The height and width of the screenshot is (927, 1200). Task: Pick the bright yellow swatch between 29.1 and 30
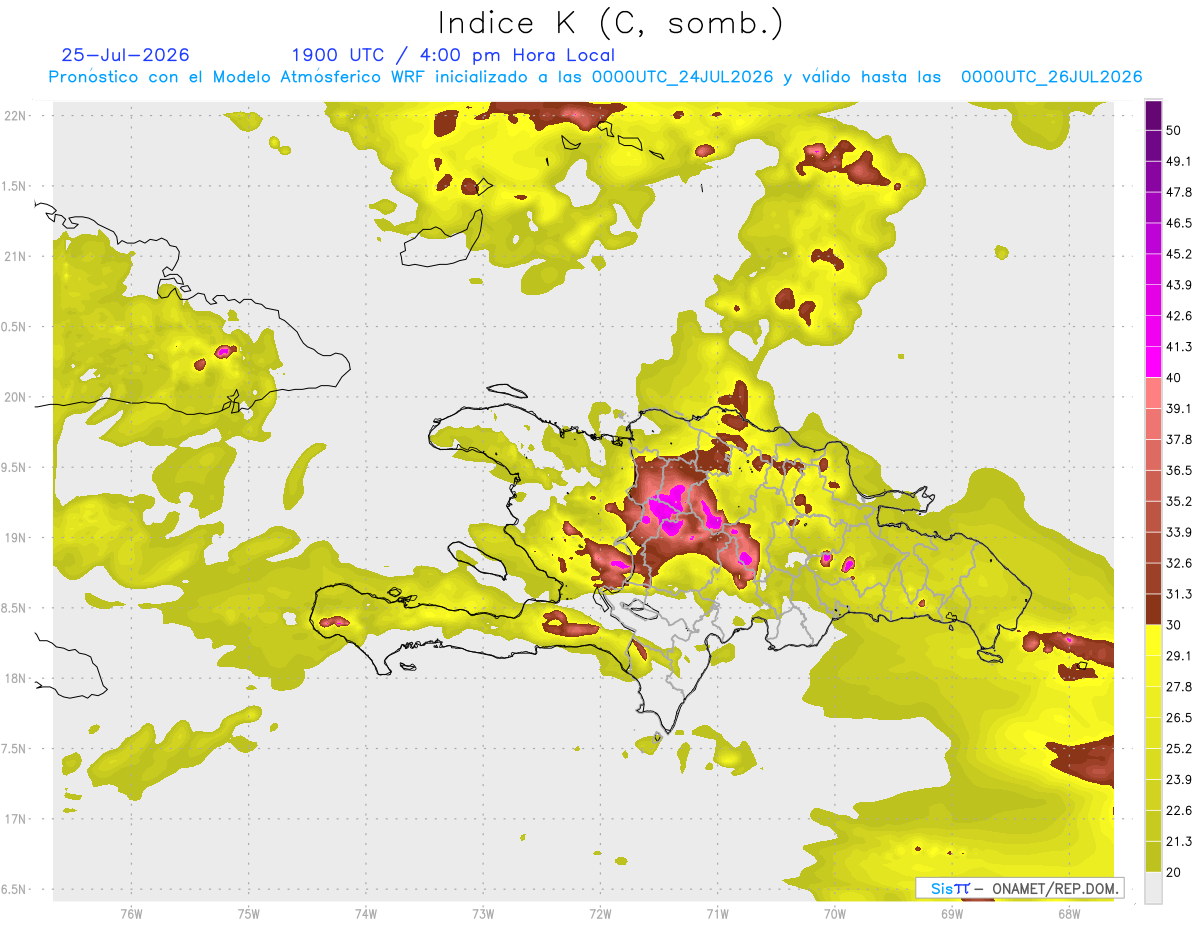pyautogui.click(x=1153, y=640)
